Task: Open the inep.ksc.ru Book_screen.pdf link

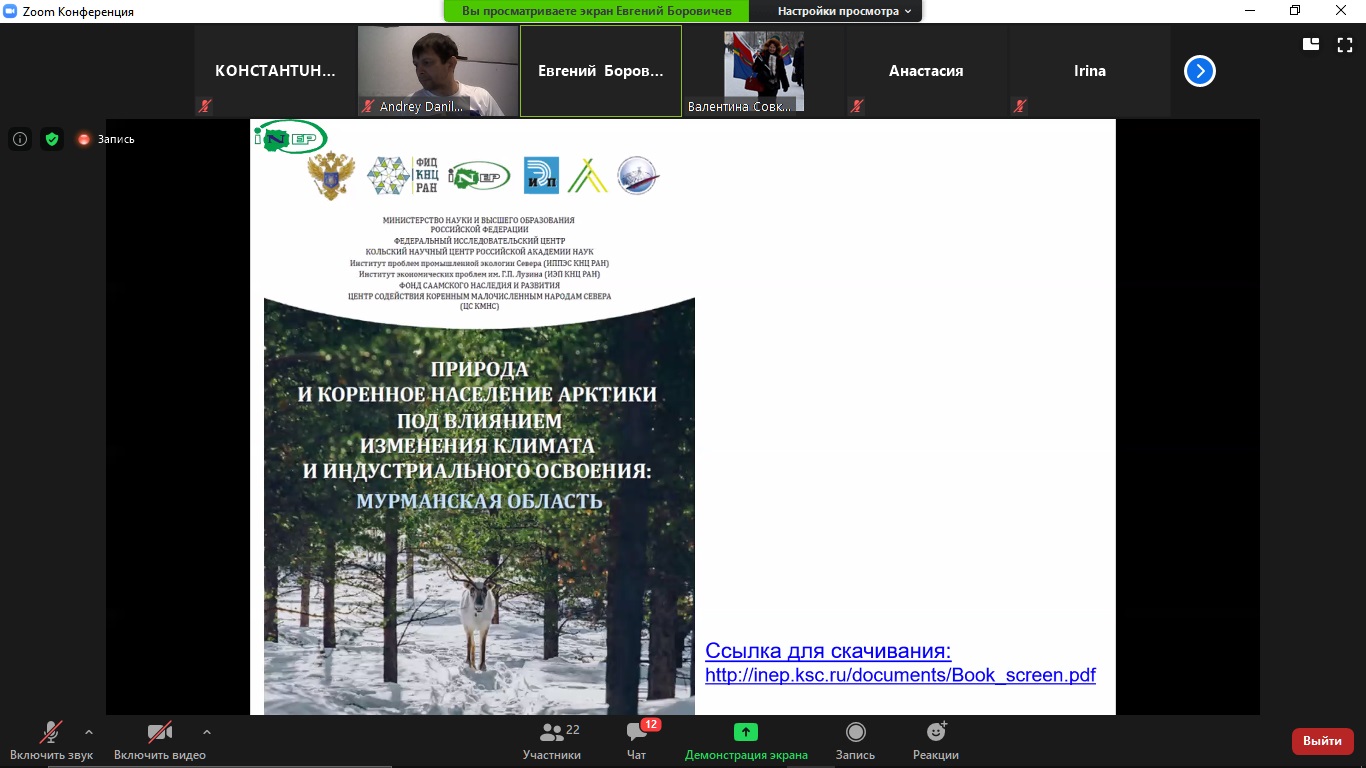Action: coord(900,675)
